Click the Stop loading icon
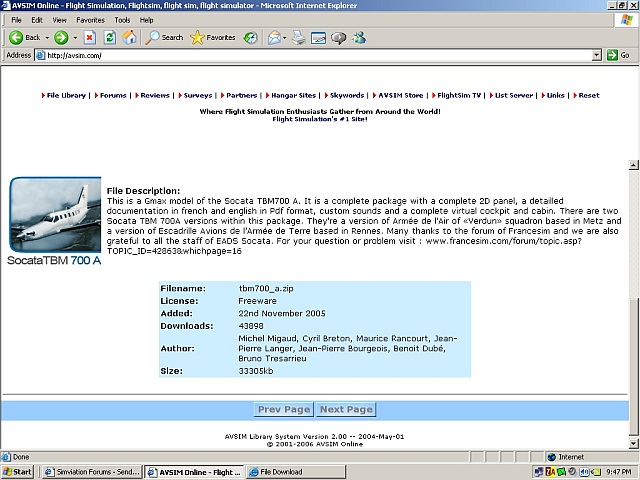 89,37
